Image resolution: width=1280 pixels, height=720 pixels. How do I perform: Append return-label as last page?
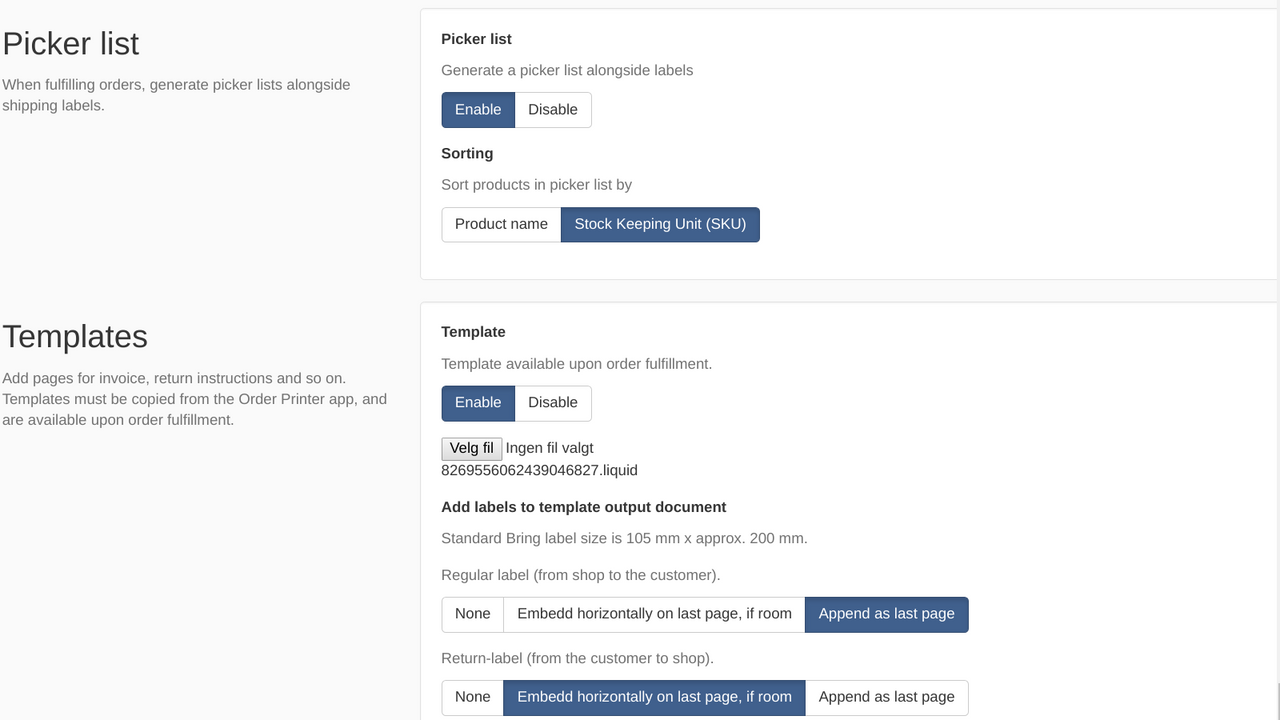point(886,697)
